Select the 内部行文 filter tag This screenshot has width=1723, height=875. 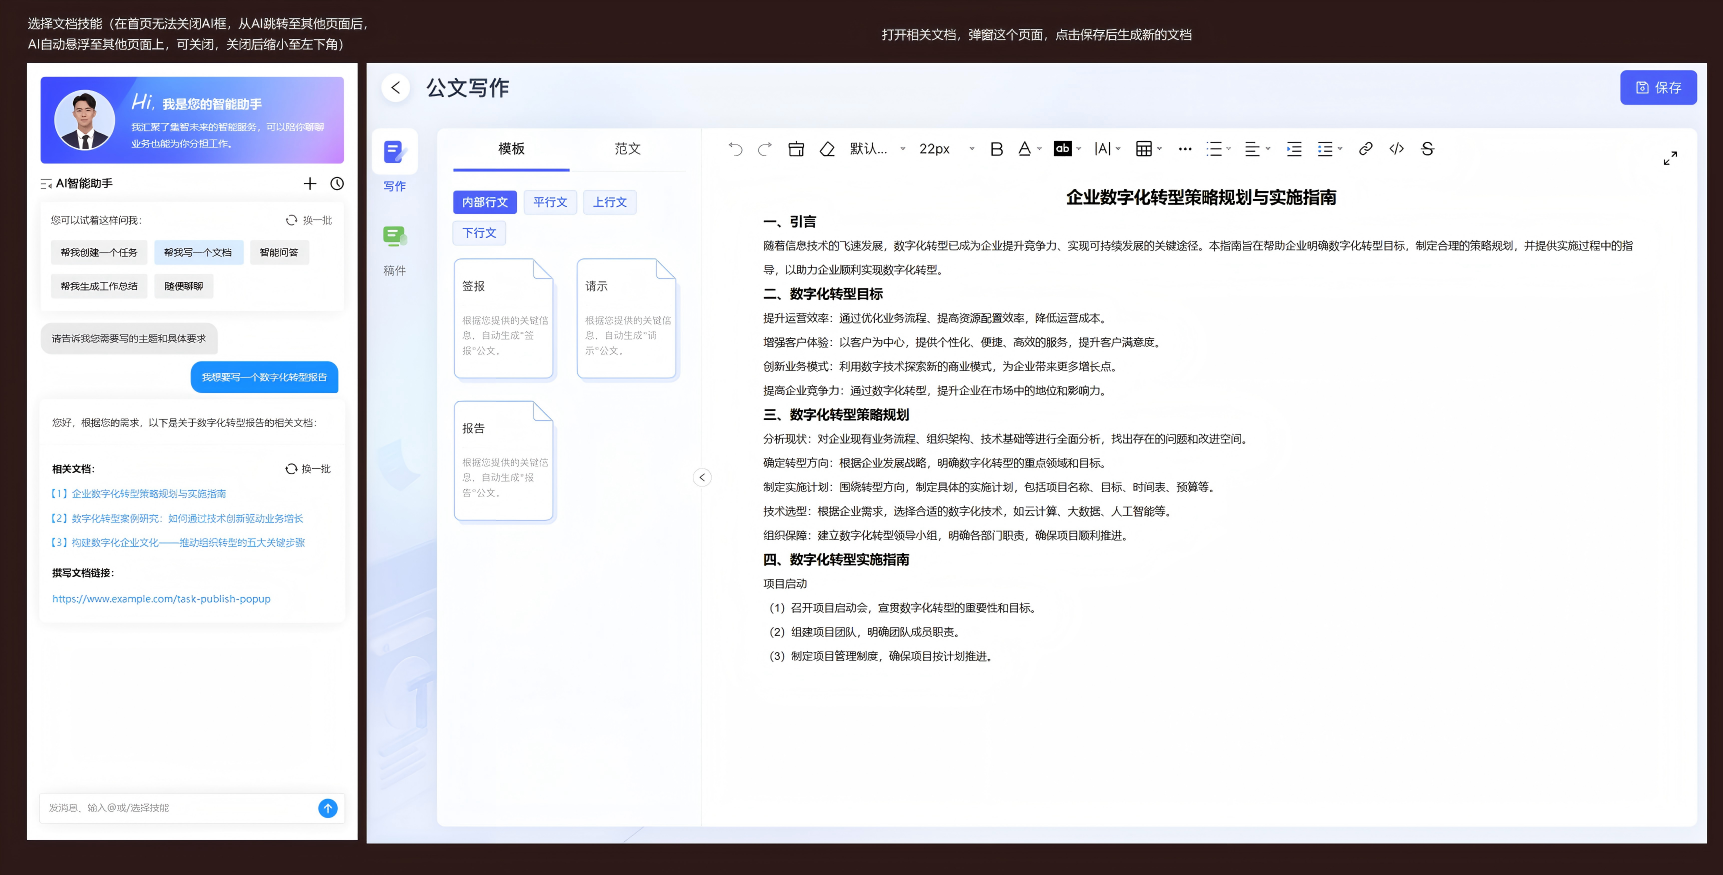(485, 202)
